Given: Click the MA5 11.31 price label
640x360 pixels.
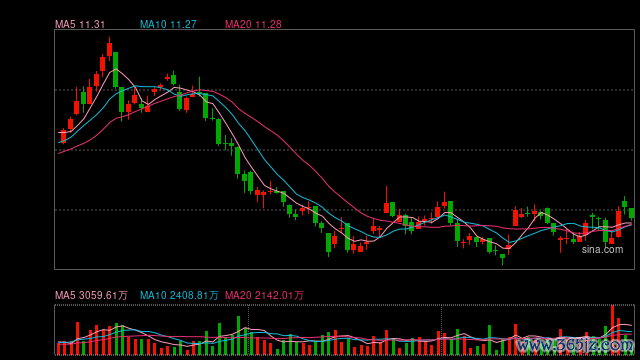Looking at the screenshot, I should [x=80, y=24].
